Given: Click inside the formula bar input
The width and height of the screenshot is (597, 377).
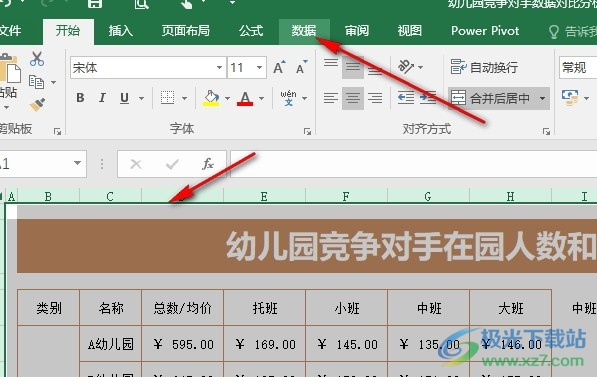Looking at the screenshot, I should [413, 164].
